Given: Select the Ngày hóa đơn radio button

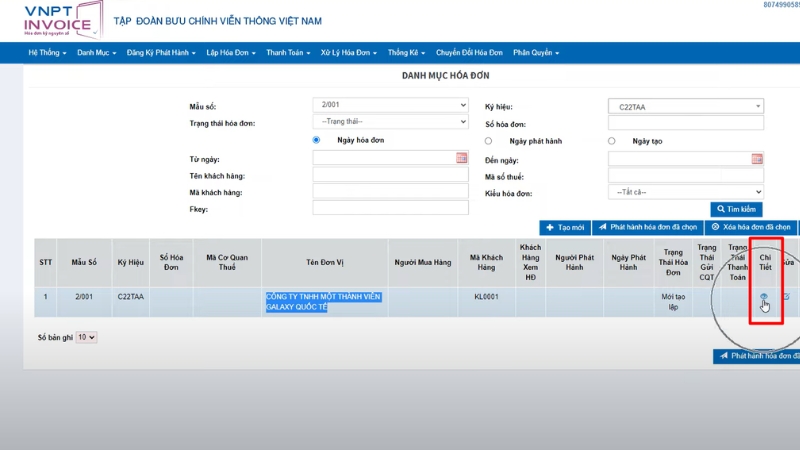Looking at the screenshot, I should tap(317, 141).
